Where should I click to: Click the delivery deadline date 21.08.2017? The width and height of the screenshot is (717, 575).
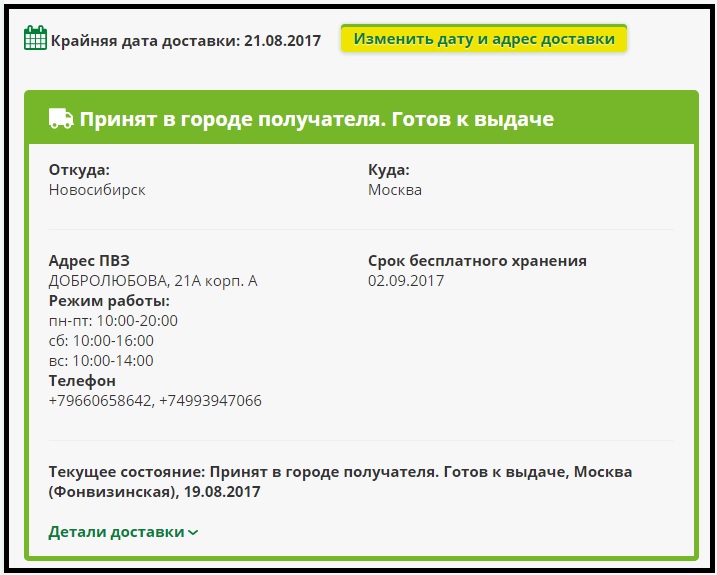282,40
